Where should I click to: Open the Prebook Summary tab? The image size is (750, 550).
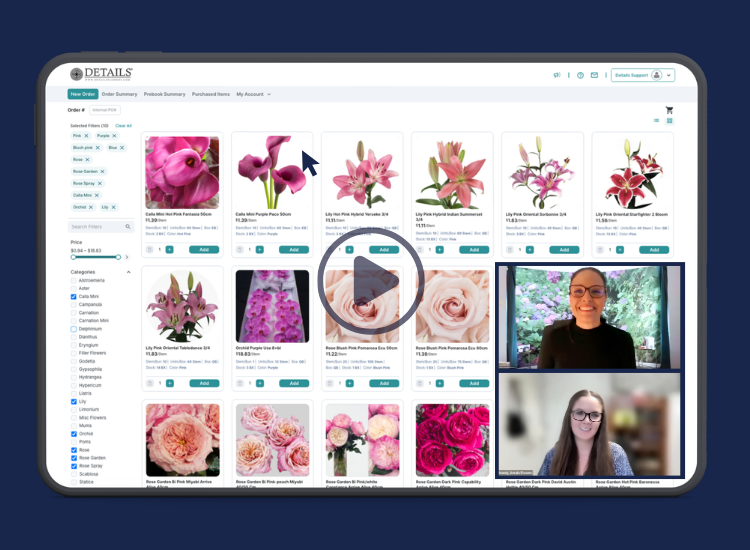(x=165, y=94)
